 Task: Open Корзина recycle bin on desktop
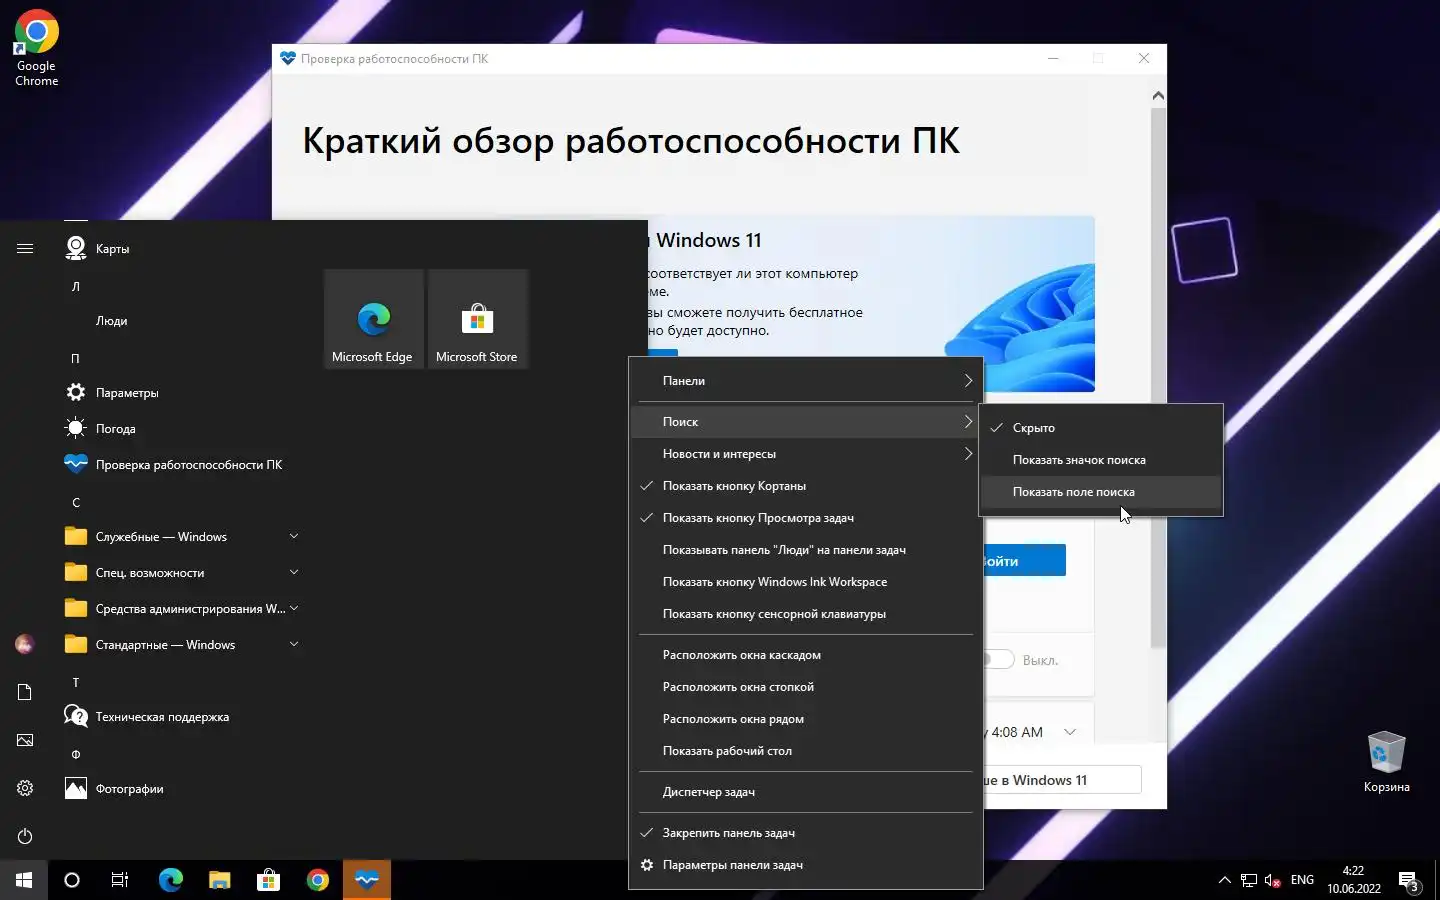tap(1386, 762)
